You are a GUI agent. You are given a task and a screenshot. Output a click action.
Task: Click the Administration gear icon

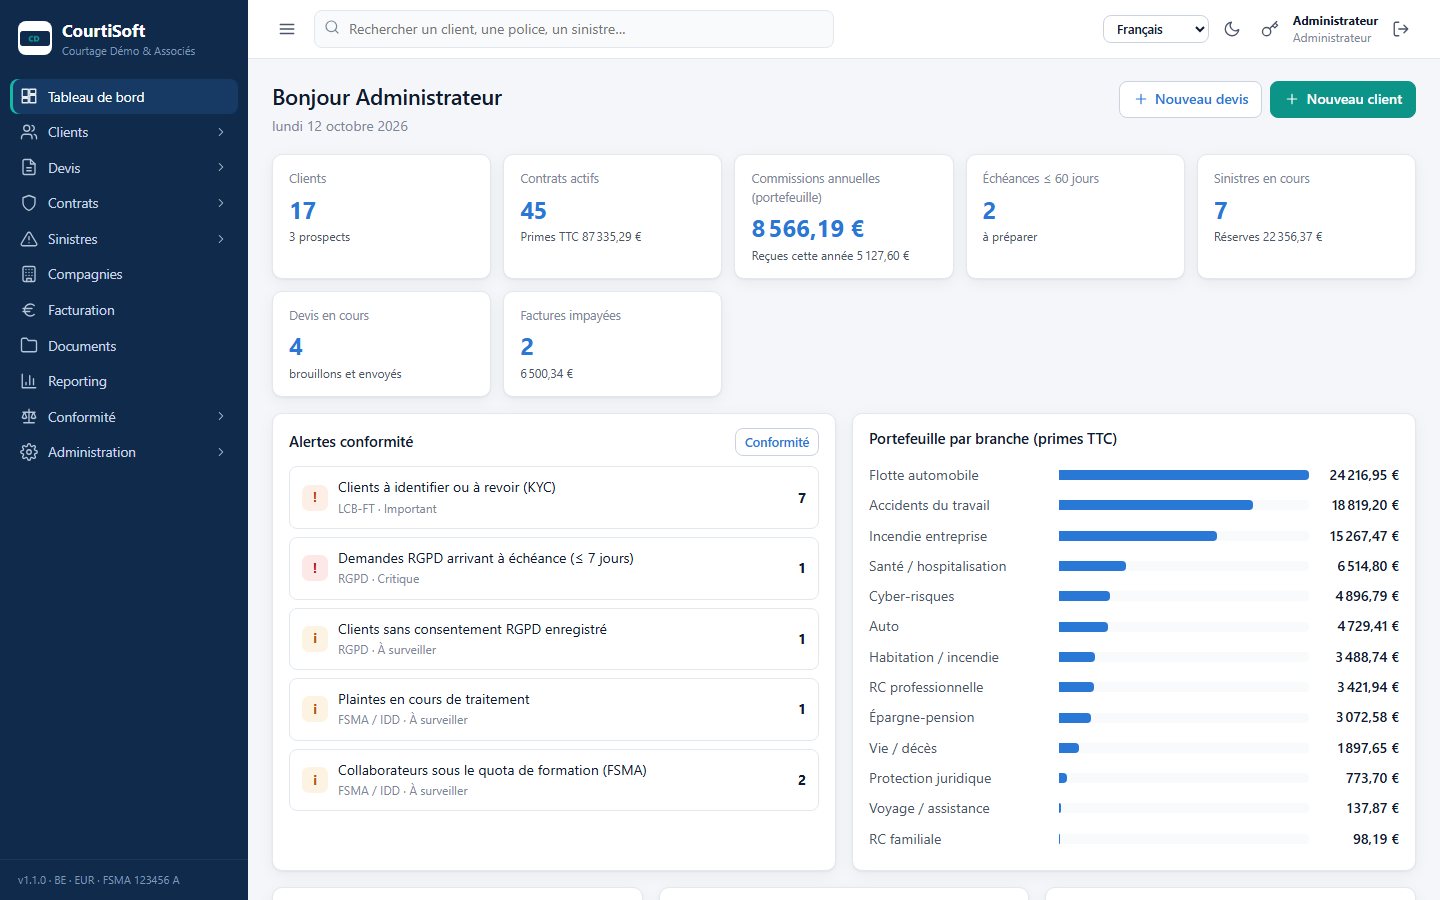[x=29, y=452]
